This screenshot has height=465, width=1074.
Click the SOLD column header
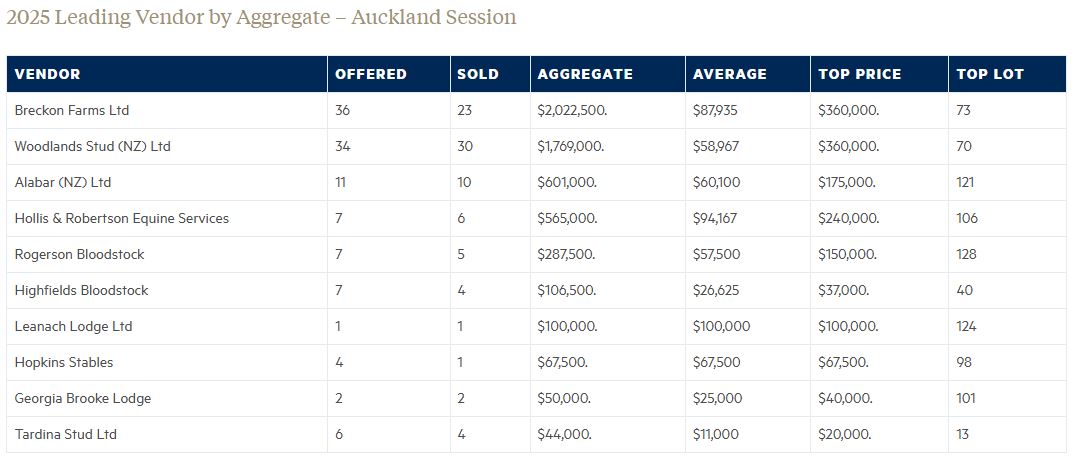(478, 74)
